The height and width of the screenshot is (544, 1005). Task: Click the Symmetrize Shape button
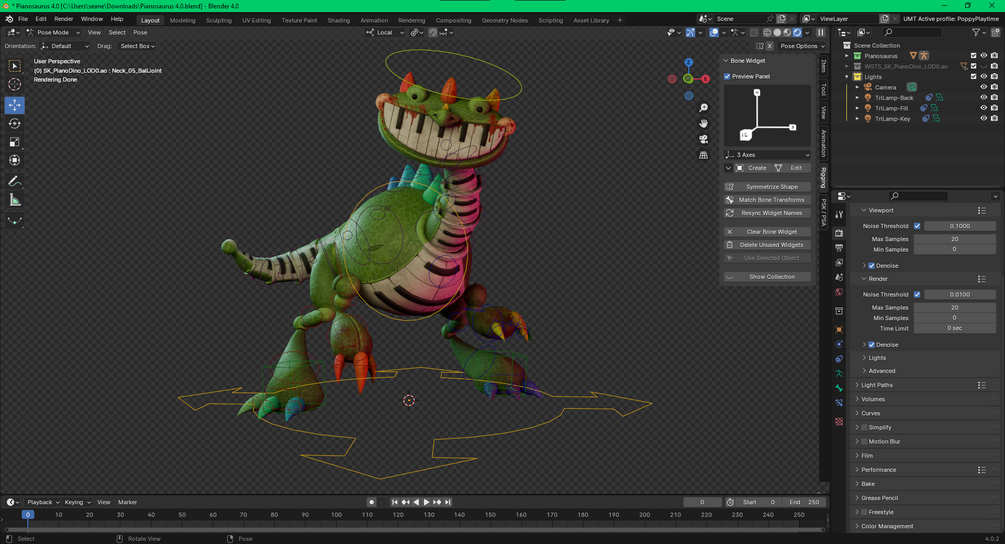(772, 187)
